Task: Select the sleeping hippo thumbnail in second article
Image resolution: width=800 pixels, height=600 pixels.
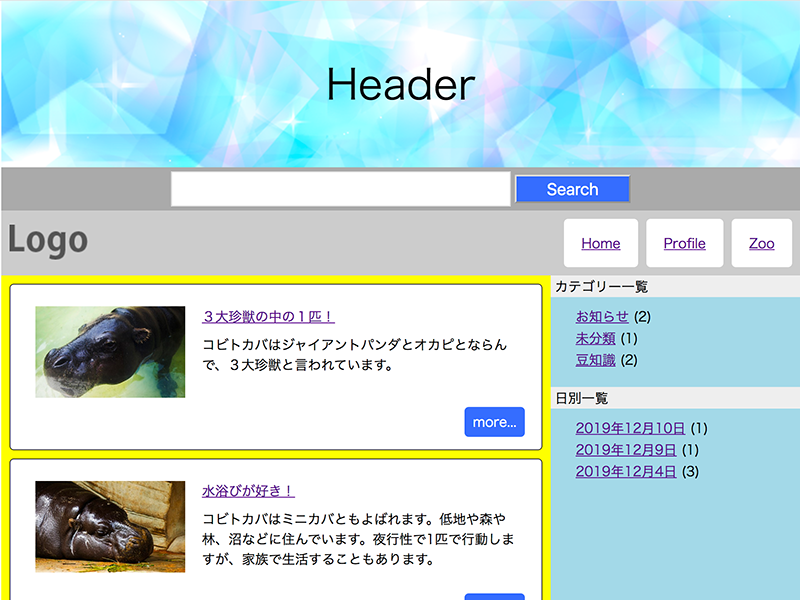Action: [x=110, y=527]
